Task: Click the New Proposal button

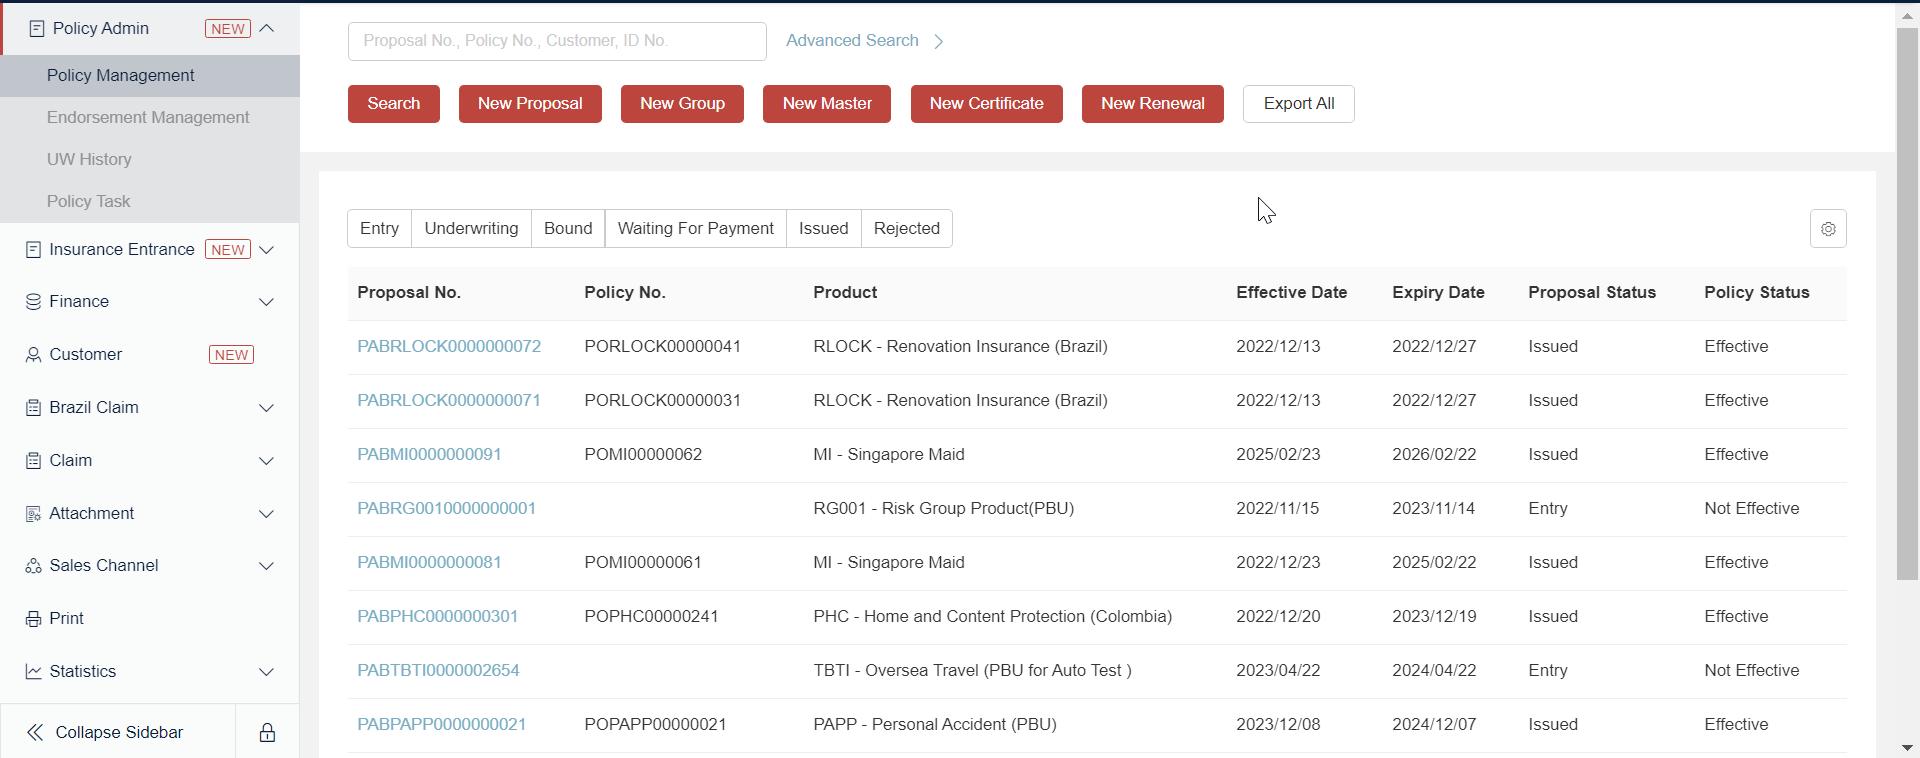Action: pyautogui.click(x=530, y=103)
